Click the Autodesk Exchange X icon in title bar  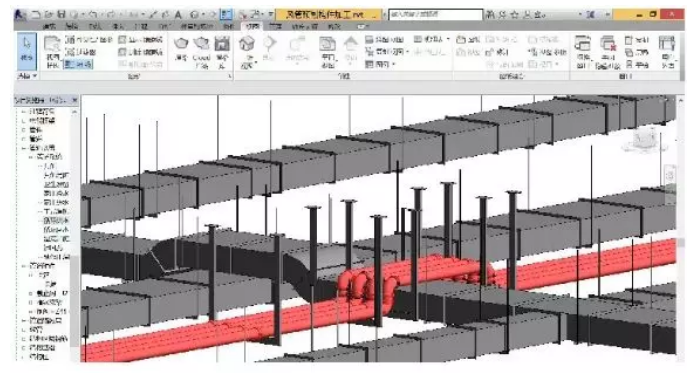[x=590, y=15]
